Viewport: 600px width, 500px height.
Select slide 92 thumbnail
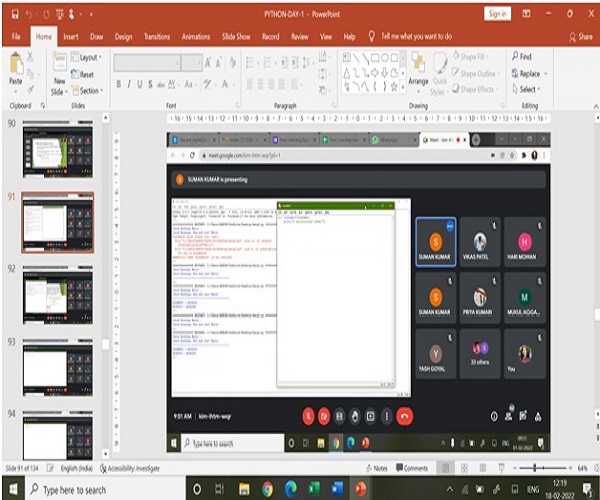[x=57, y=295]
